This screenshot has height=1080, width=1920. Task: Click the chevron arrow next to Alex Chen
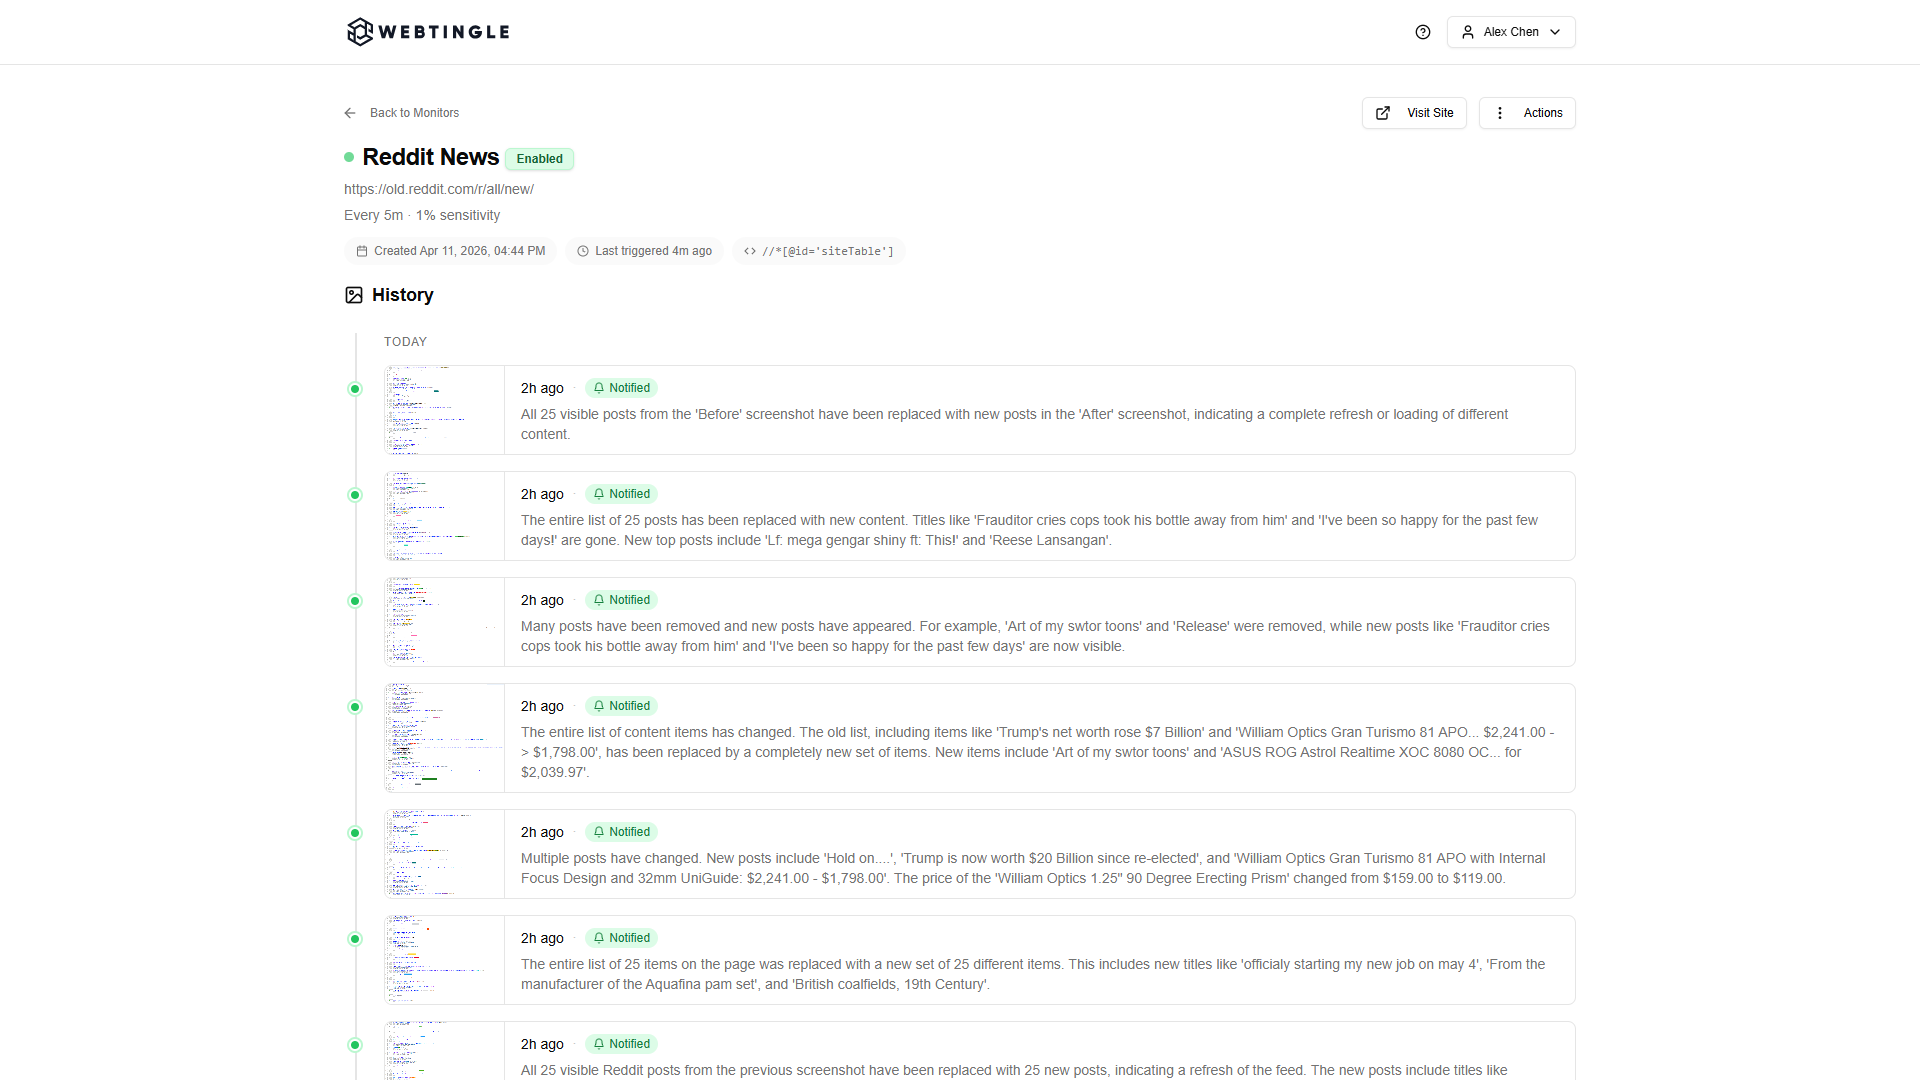point(1555,32)
